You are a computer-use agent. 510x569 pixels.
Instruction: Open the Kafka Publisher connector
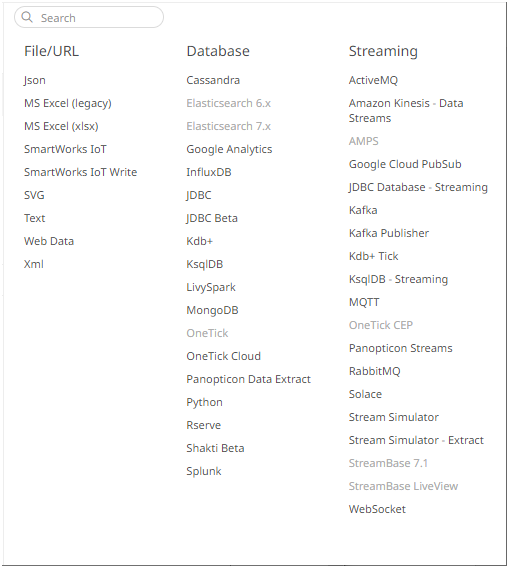(x=389, y=233)
